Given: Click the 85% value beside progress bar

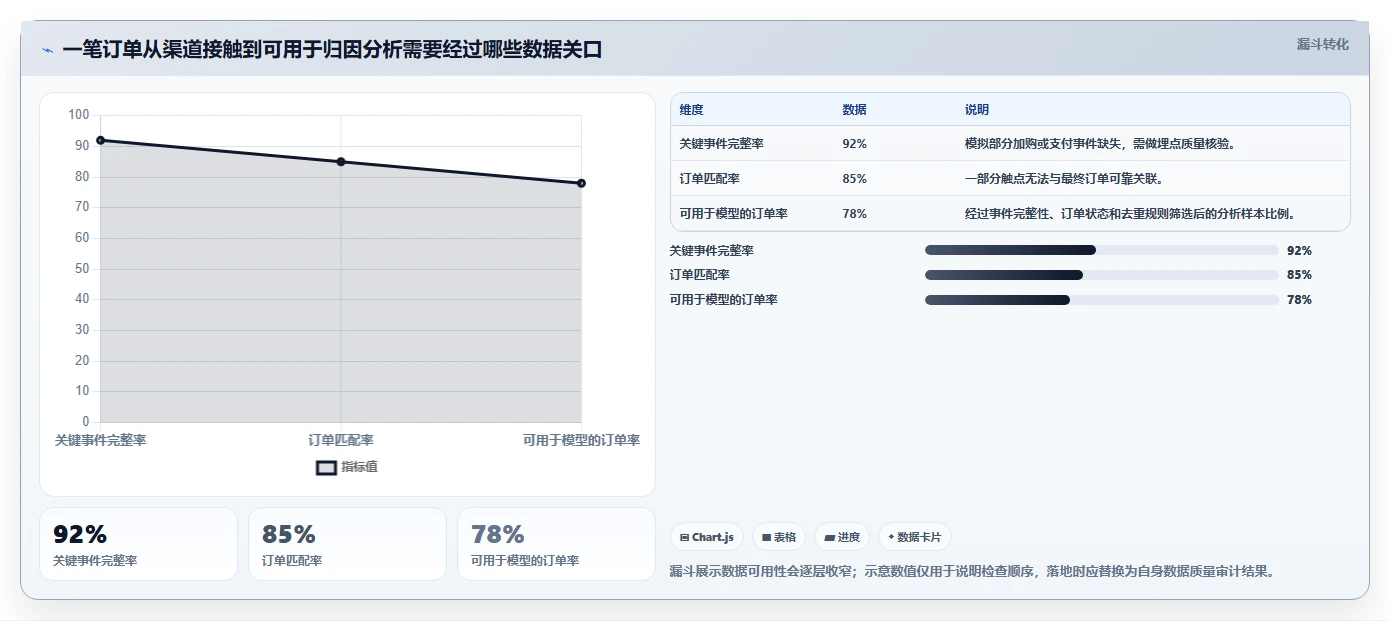Looking at the screenshot, I should [x=1299, y=275].
